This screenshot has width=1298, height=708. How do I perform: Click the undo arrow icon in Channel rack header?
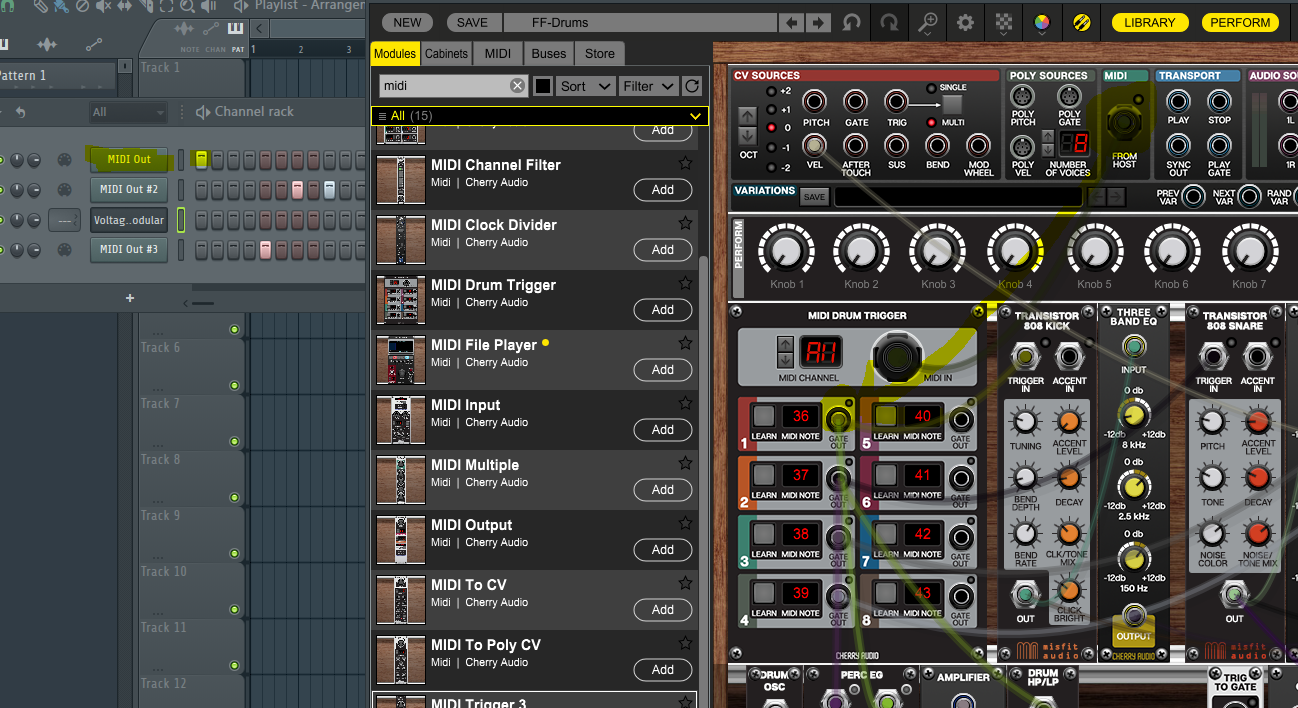pyautogui.click(x=21, y=112)
